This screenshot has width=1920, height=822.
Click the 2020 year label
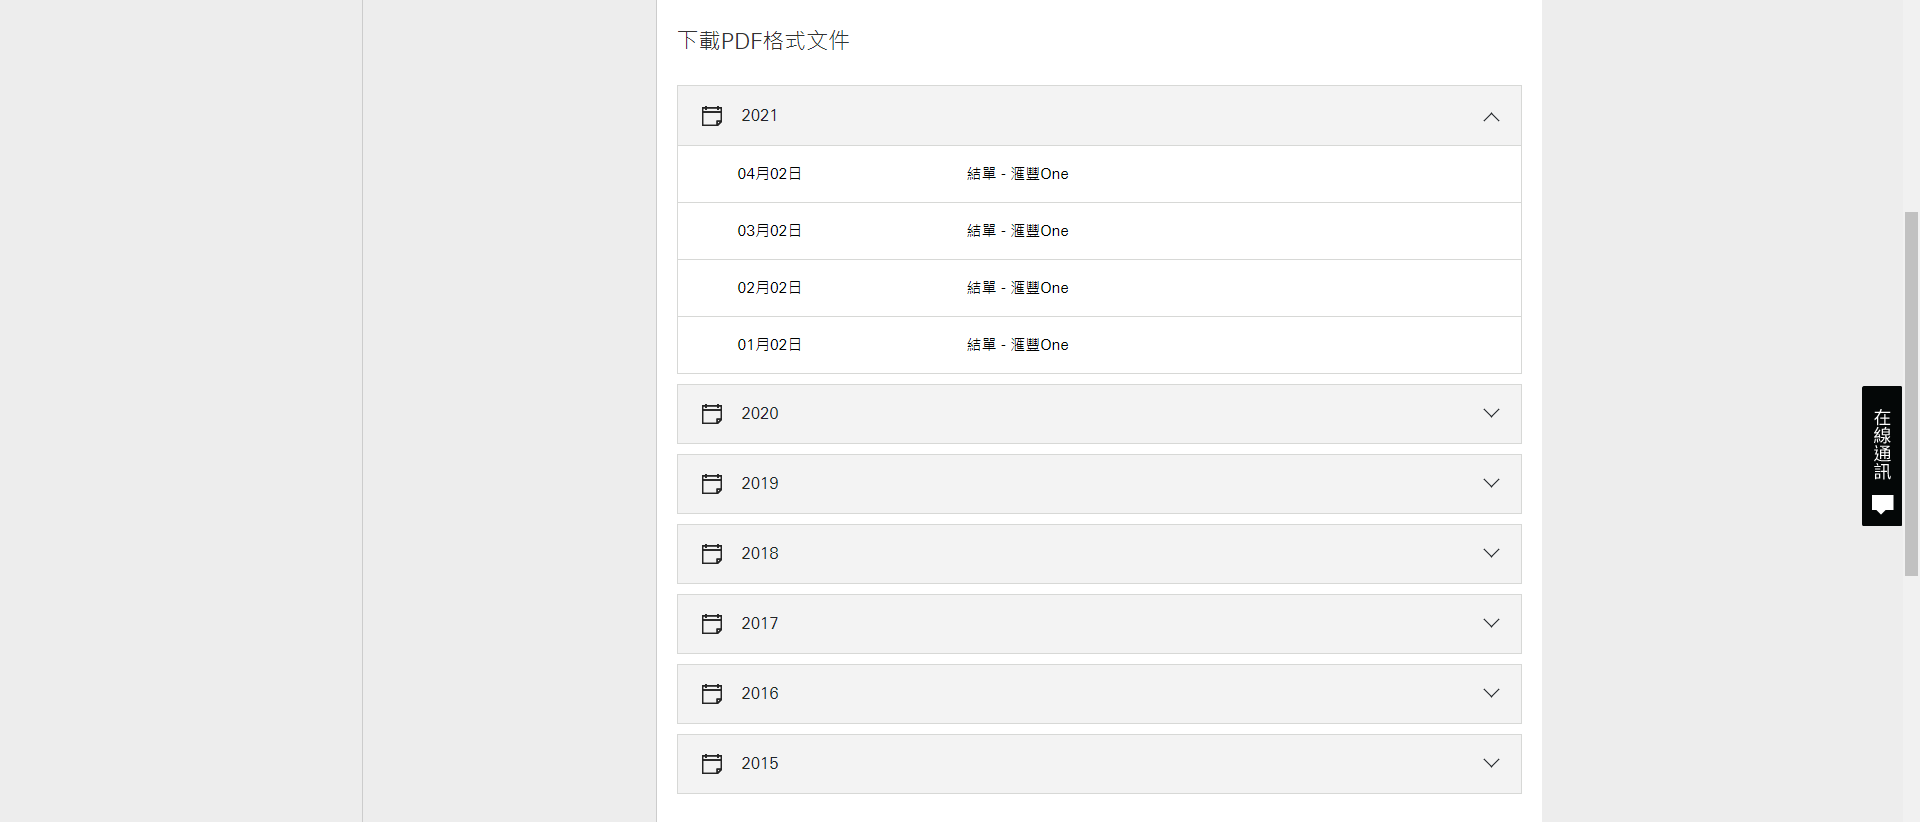point(759,414)
